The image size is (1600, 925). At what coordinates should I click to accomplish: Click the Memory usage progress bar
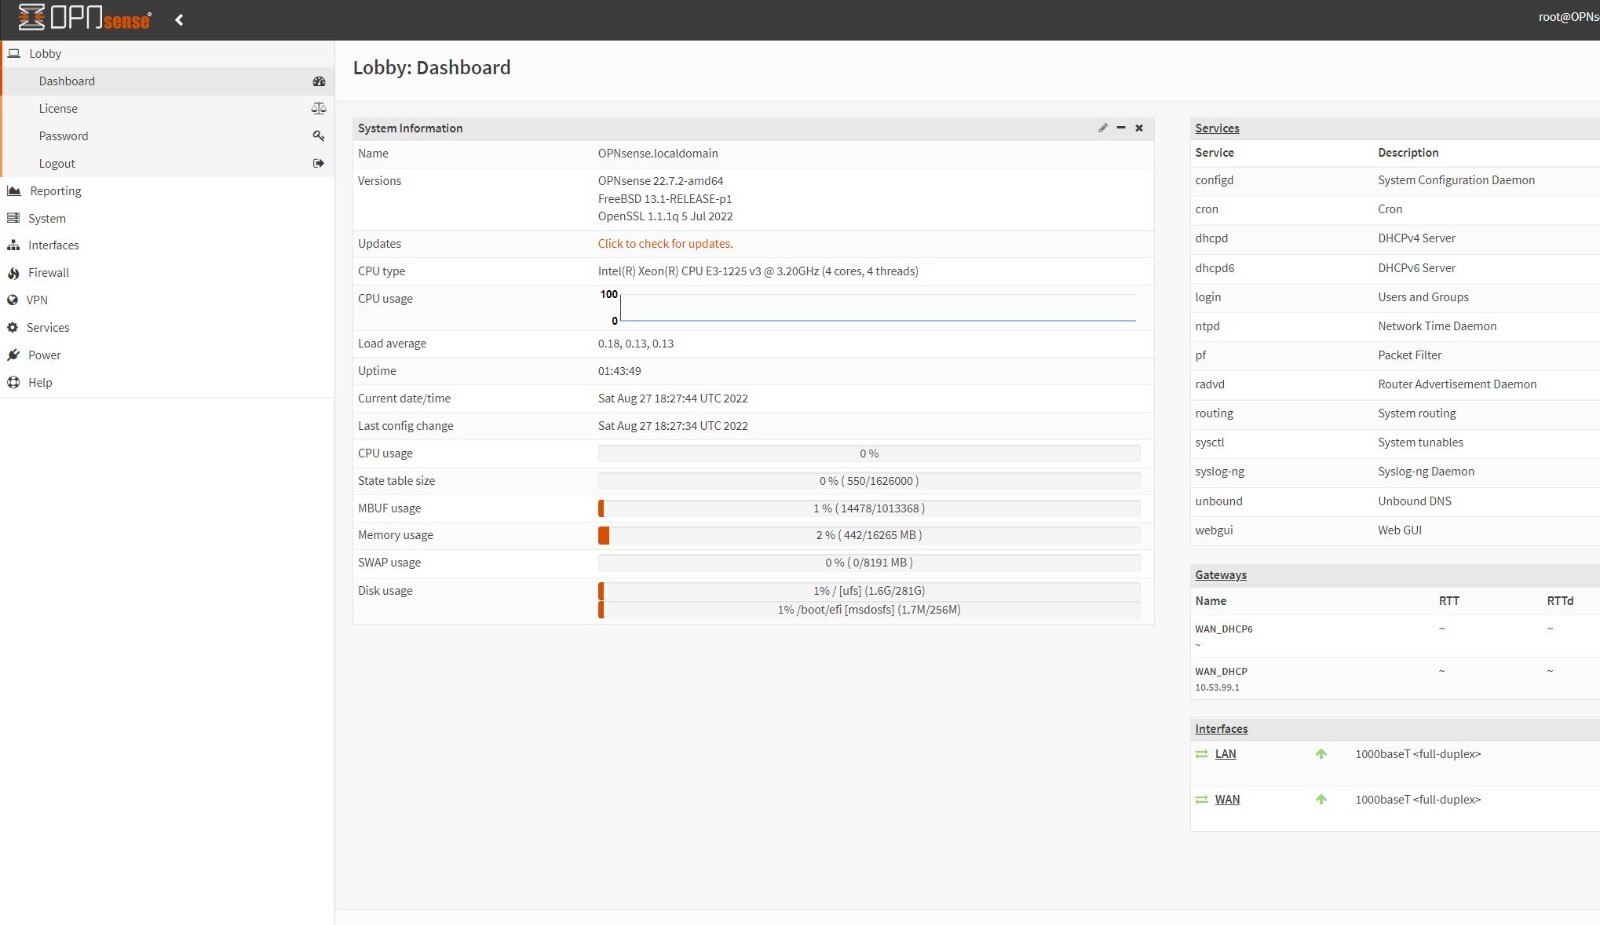pos(869,535)
